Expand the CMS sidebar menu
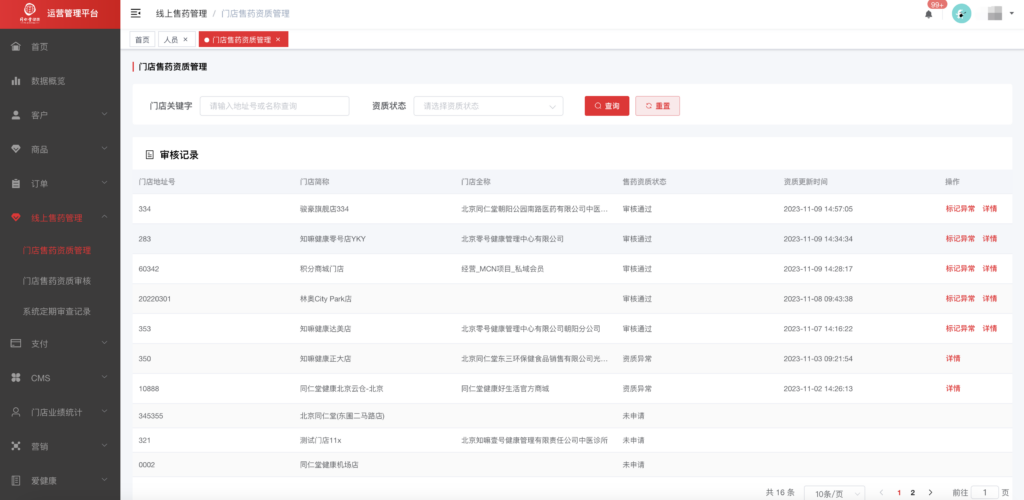This screenshot has width=1024, height=500. click(x=104, y=378)
